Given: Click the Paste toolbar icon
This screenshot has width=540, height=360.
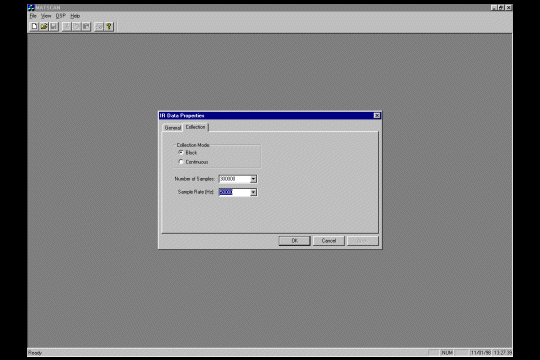Looking at the screenshot, I should pyautogui.click(x=86, y=27).
